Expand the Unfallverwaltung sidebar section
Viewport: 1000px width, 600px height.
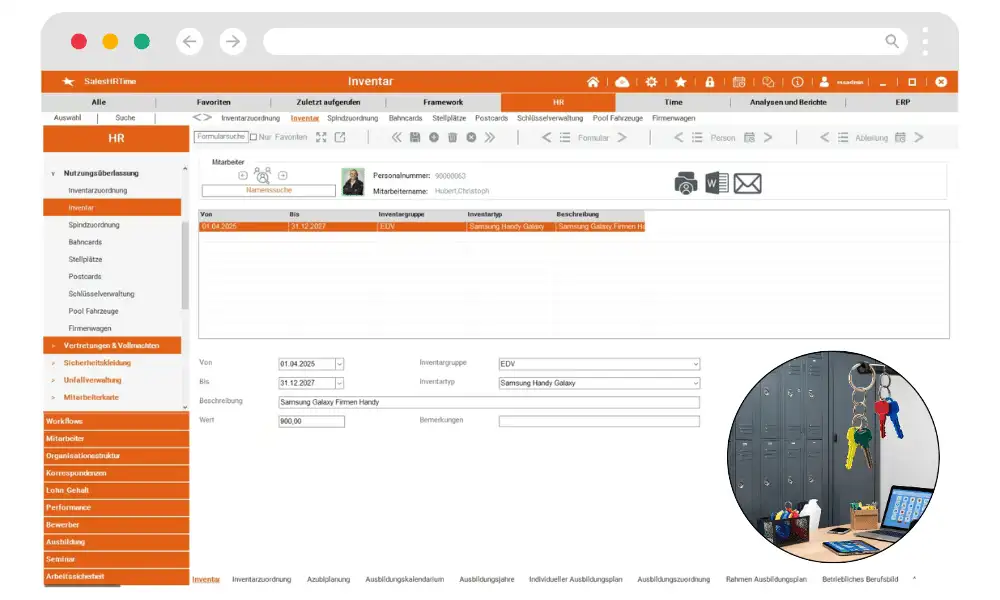coord(53,380)
